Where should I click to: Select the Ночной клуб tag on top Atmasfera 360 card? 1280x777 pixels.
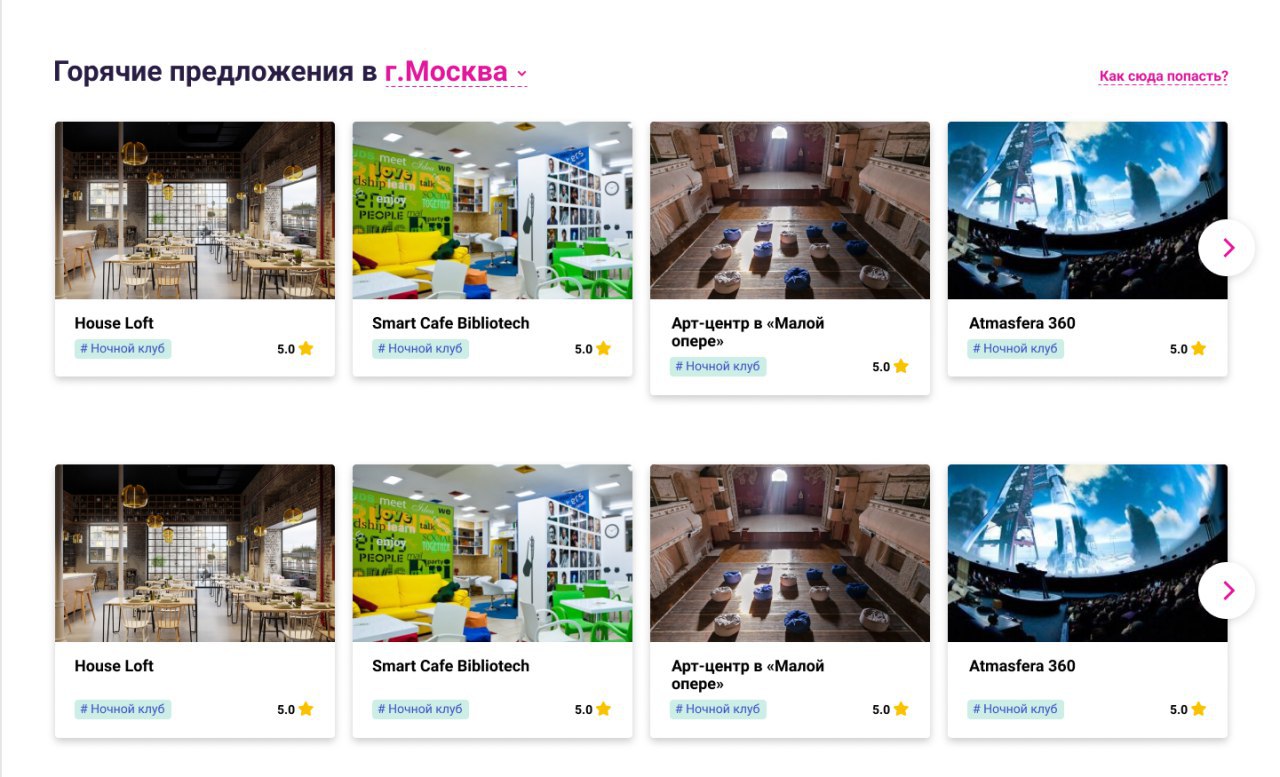pyautogui.click(x=1015, y=349)
